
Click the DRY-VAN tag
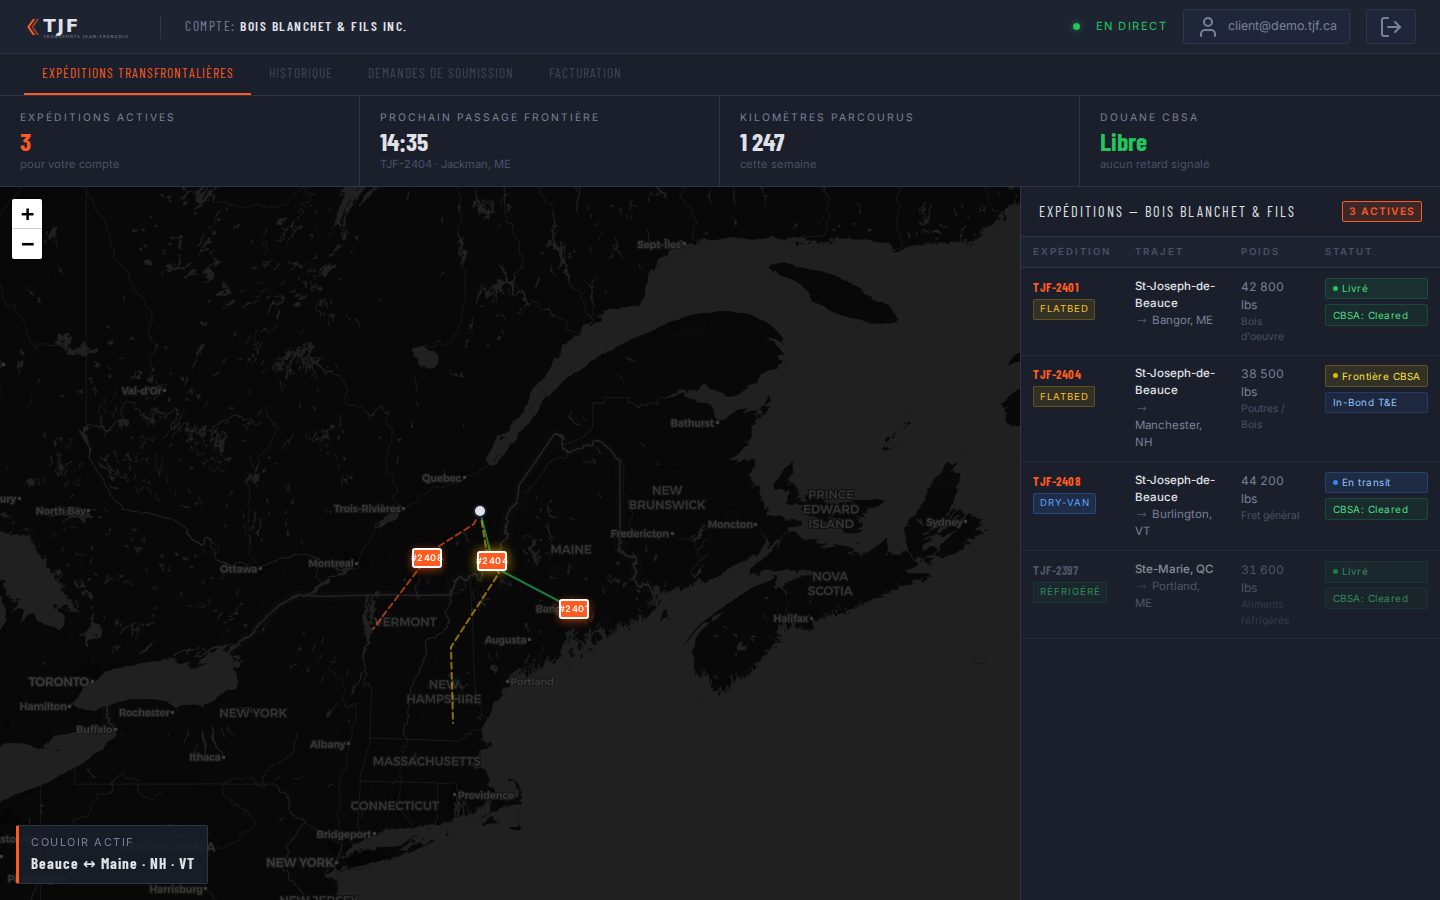pyautogui.click(x=1064, y=503)
